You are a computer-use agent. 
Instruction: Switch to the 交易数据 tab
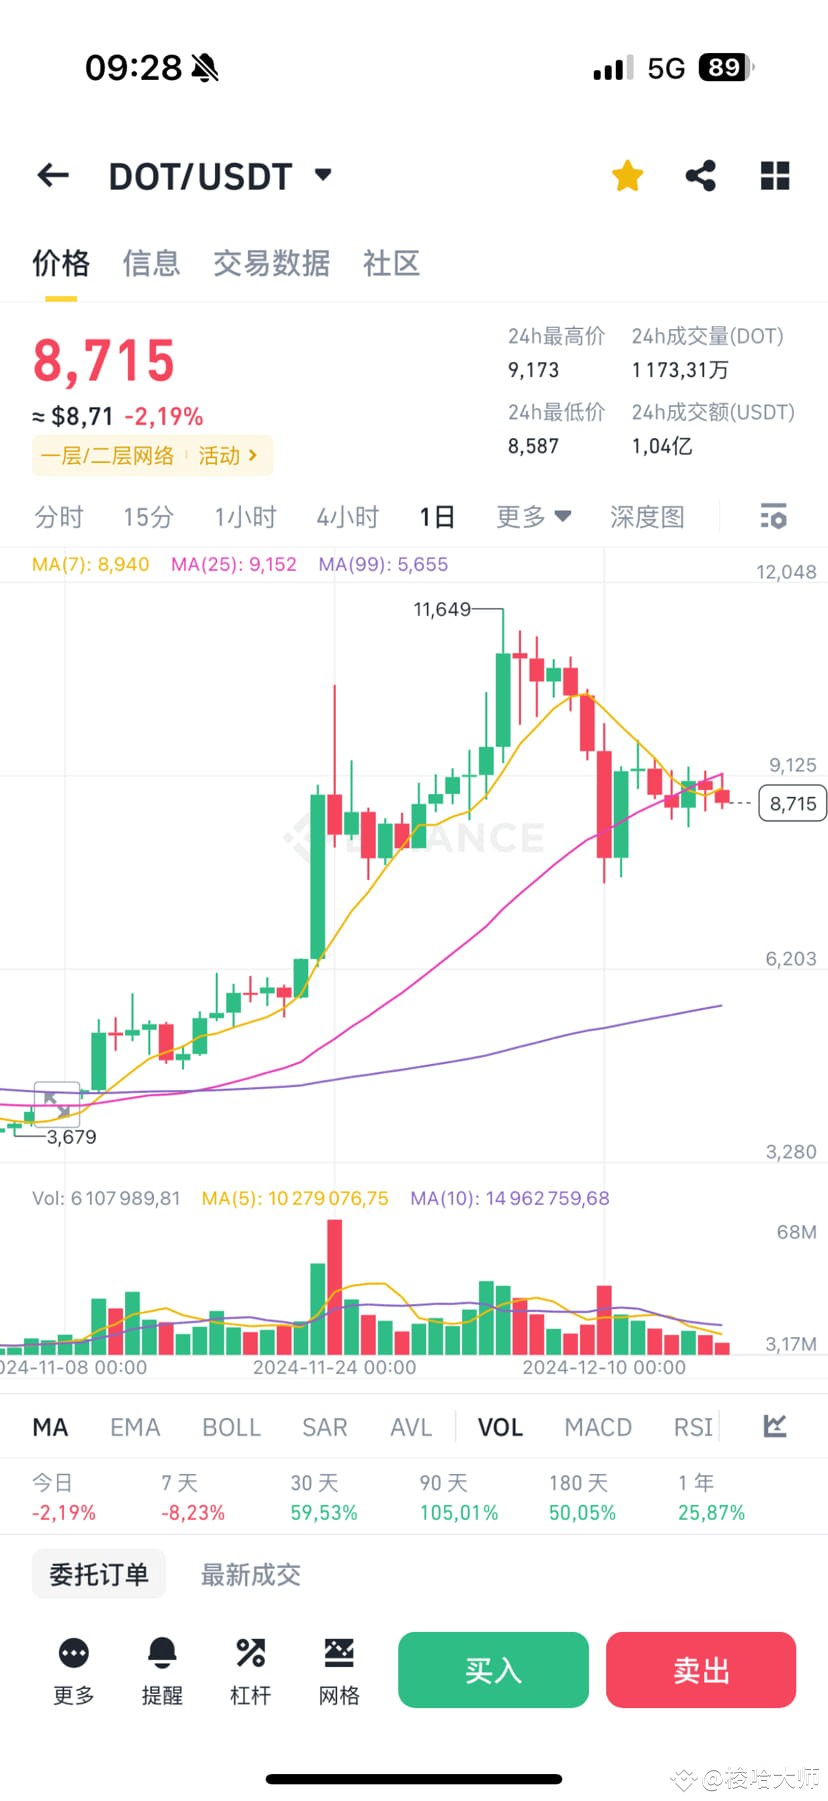[x=271, y=263]
